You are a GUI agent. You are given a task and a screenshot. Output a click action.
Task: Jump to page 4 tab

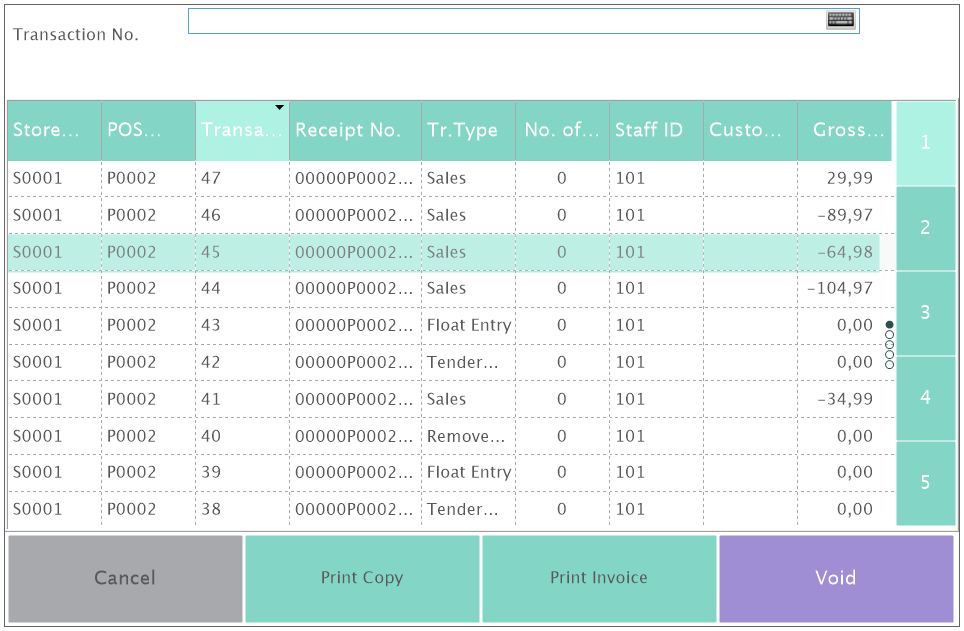pyautogui.click(x=925, y=398)
